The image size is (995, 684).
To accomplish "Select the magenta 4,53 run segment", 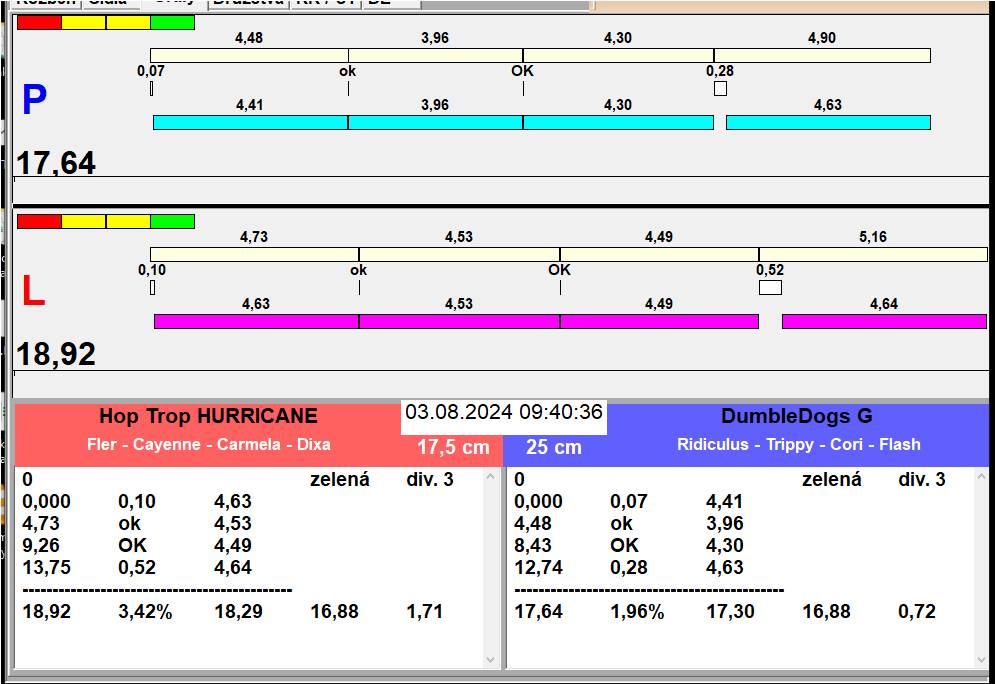I will point(459,321).
